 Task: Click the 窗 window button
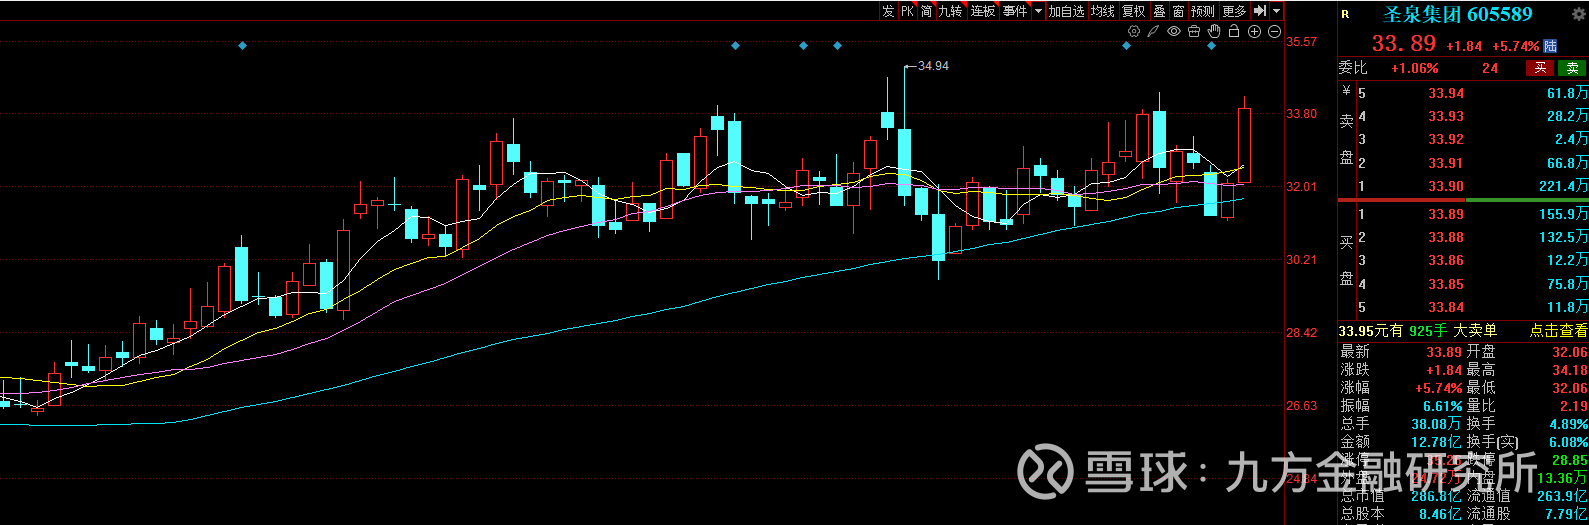coord(1178,11)
